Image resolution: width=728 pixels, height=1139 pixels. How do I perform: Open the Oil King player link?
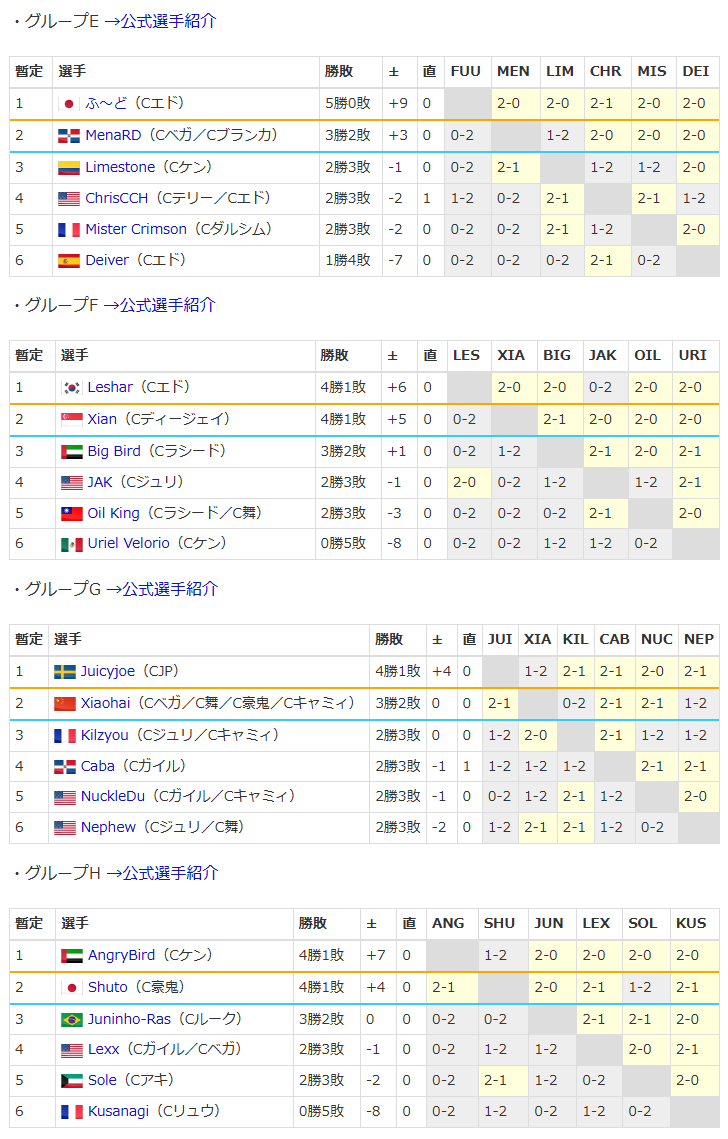pos(113,514)
